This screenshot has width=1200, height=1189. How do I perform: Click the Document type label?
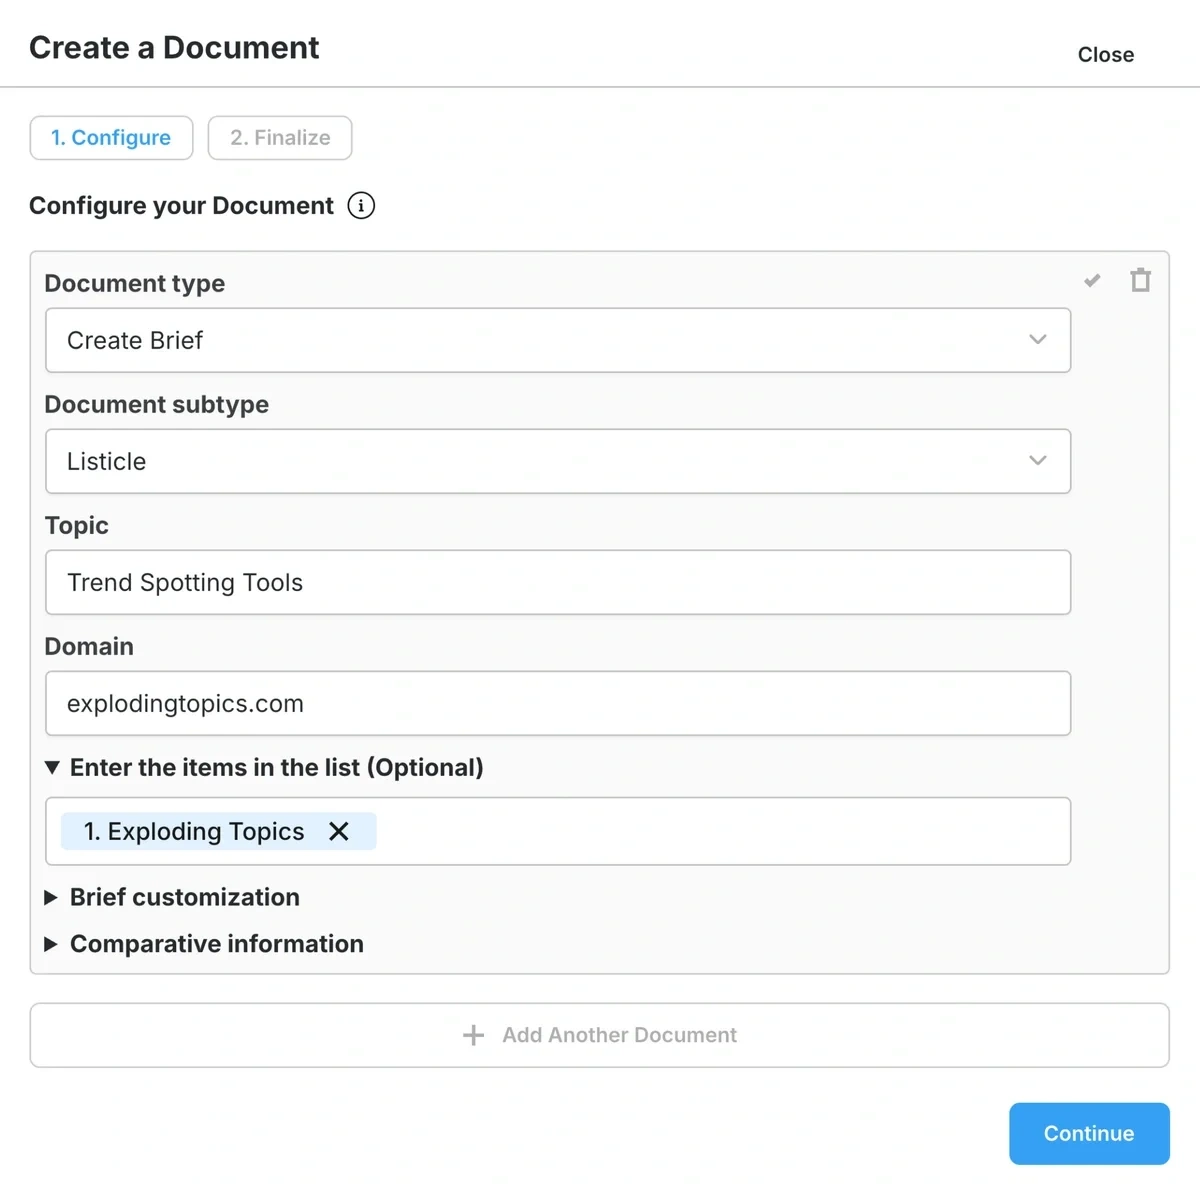point(135,283)
